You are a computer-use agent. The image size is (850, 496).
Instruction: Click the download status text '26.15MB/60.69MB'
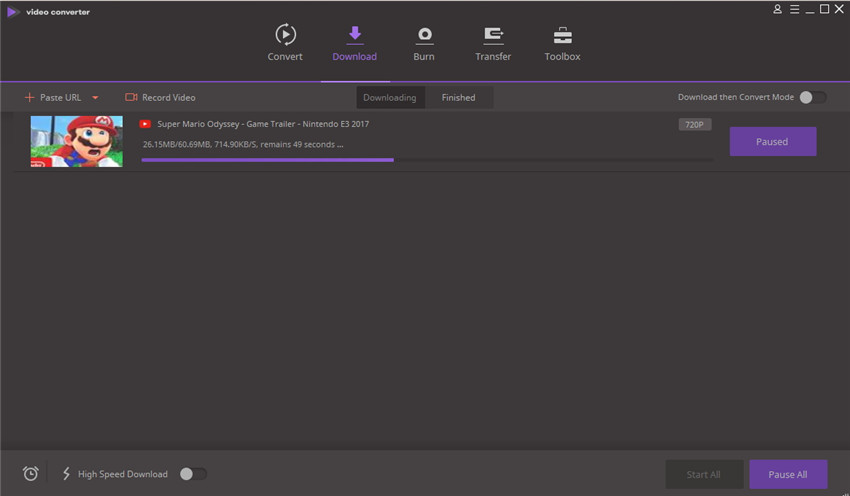[176, 145]
